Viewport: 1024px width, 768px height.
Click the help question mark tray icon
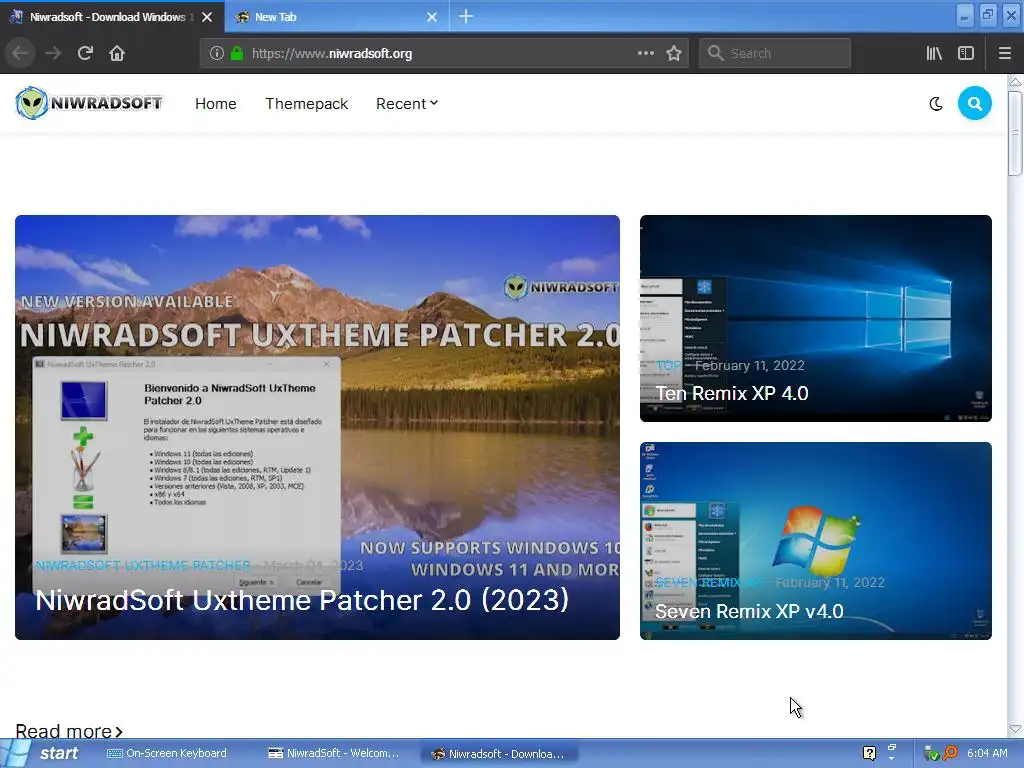point(869,753)
